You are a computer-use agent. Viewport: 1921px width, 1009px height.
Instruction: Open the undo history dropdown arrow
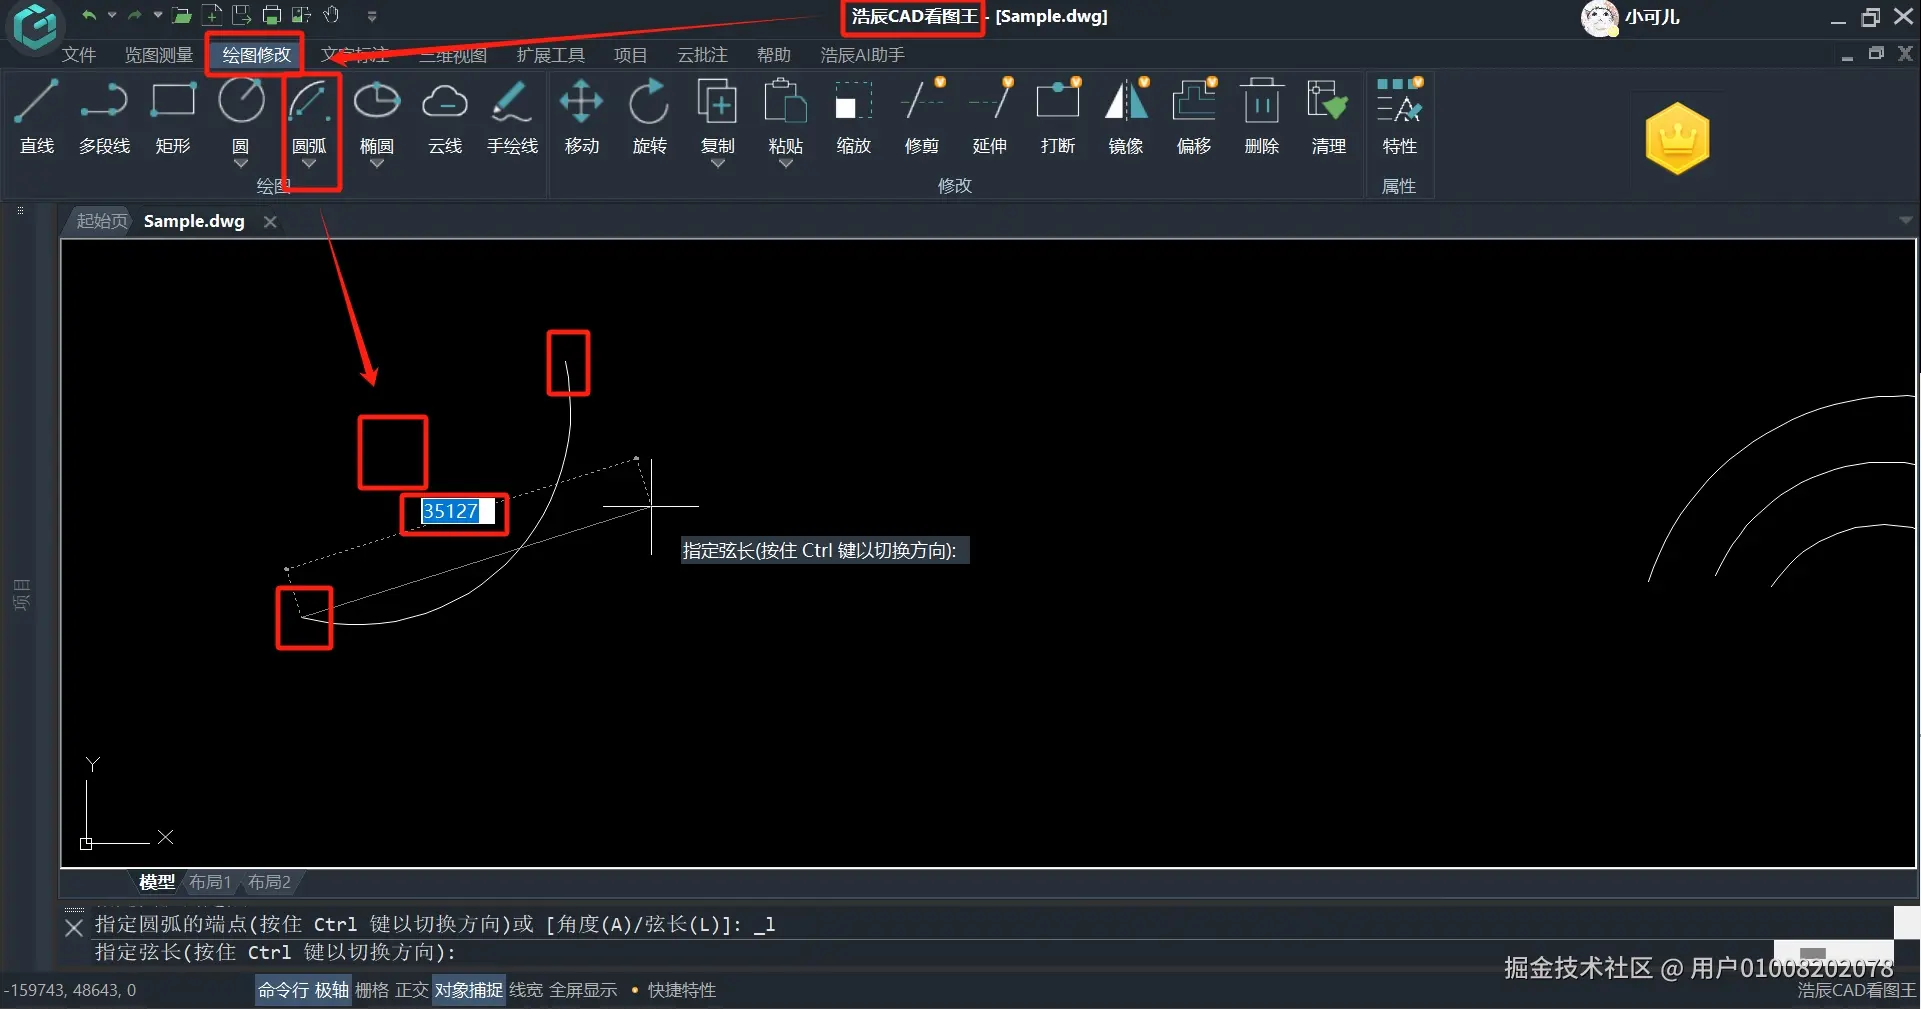[x=111, y=15]
